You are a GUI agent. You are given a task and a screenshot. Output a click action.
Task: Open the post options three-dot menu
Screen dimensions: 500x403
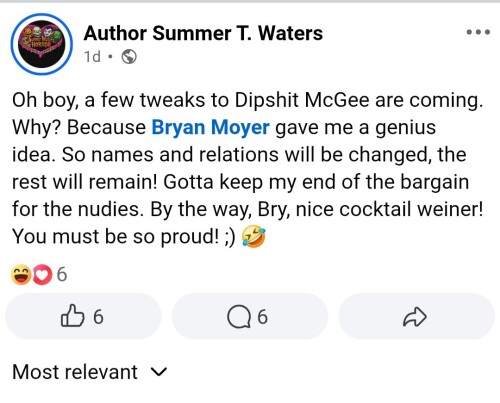478,32
